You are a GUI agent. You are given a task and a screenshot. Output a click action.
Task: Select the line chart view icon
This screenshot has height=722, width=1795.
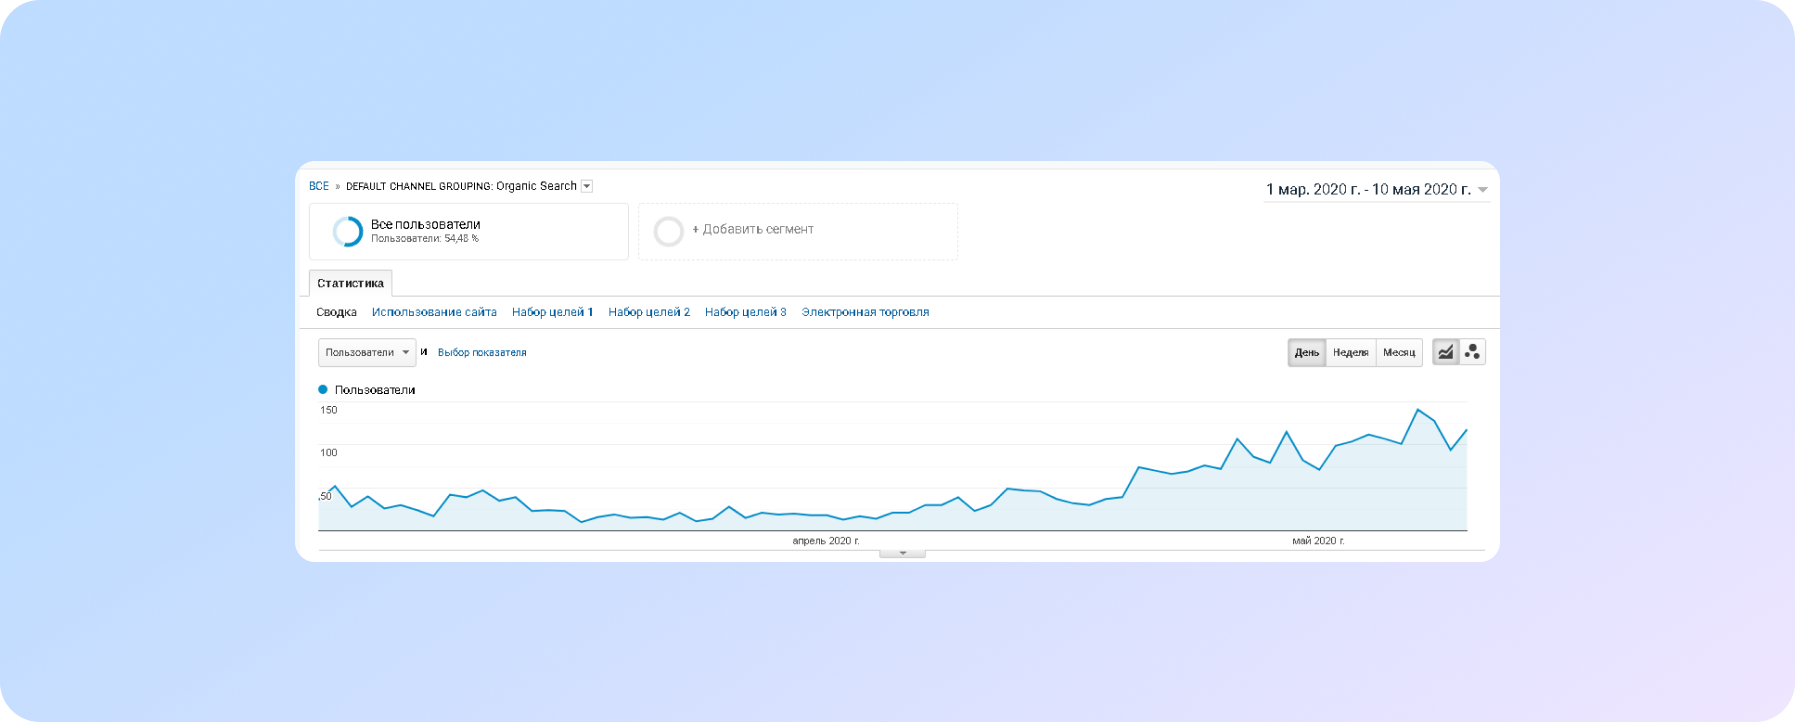(x=1446, y=352)
